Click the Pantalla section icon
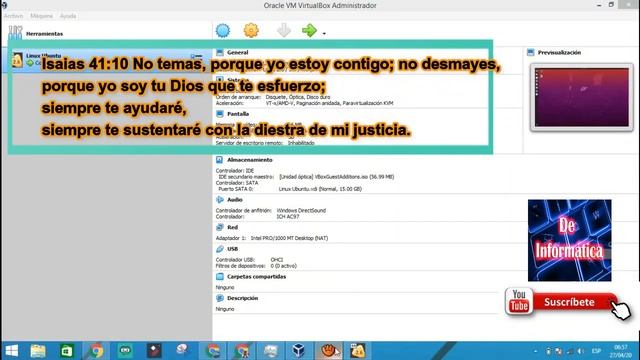This screenshot has height=360, width=640. [220, 114]
